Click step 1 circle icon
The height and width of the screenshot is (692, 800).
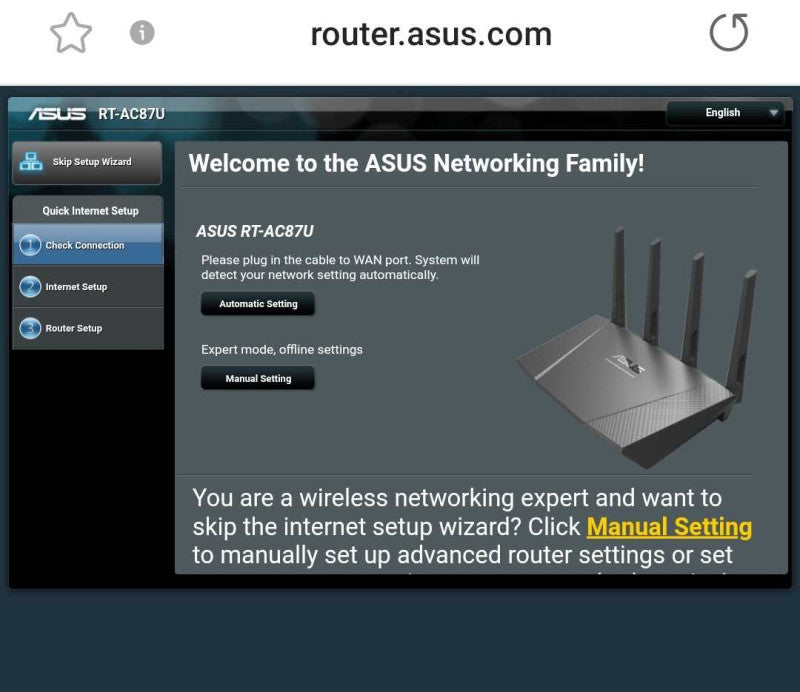[x=30, y=245]
